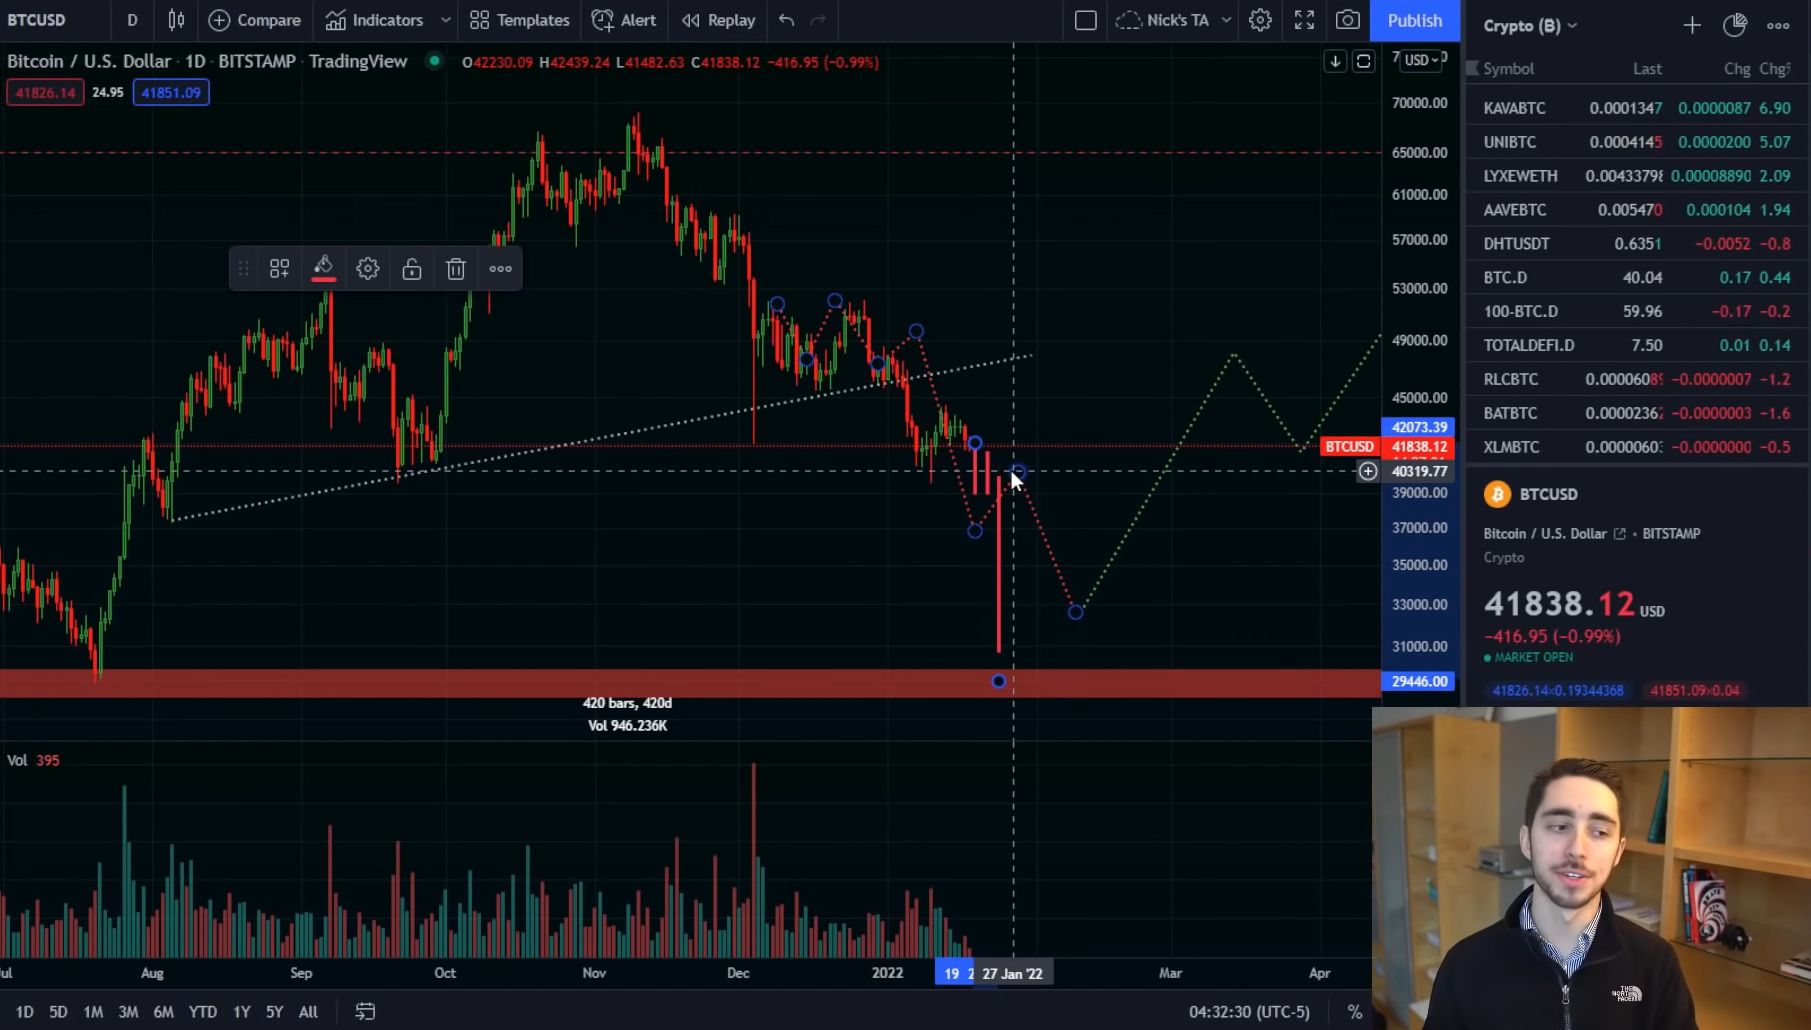This screenshot has width=1811, height=1030.
Task: Select the 1M time range
Action: 93,1012
